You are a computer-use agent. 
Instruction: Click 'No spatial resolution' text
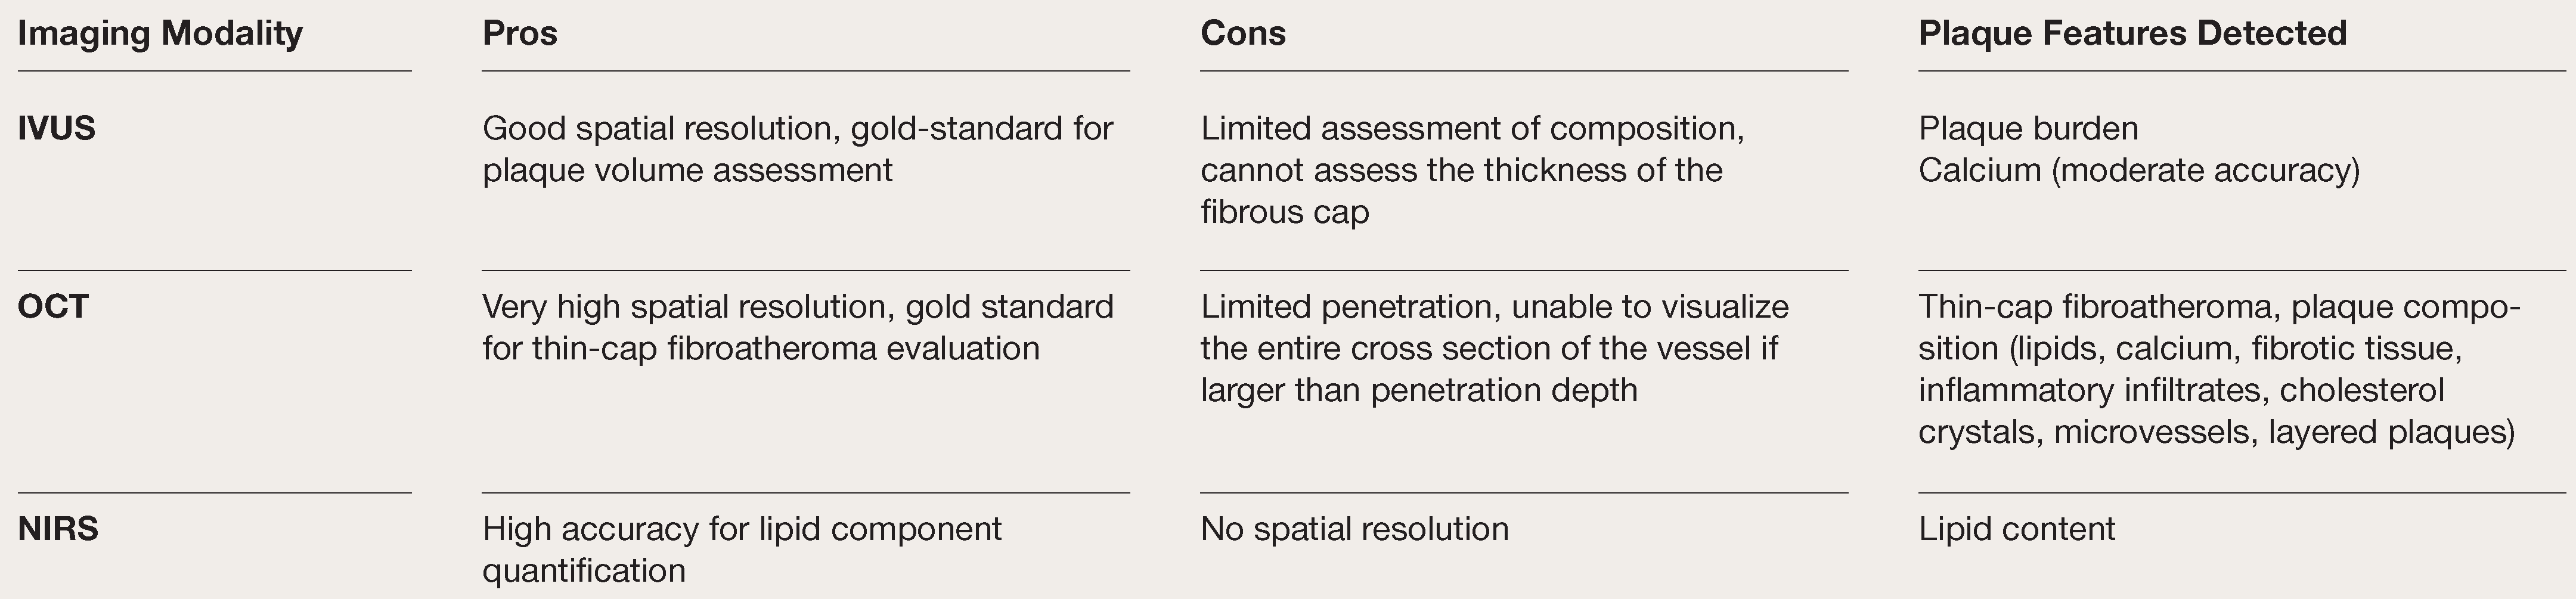point(1353,529)
